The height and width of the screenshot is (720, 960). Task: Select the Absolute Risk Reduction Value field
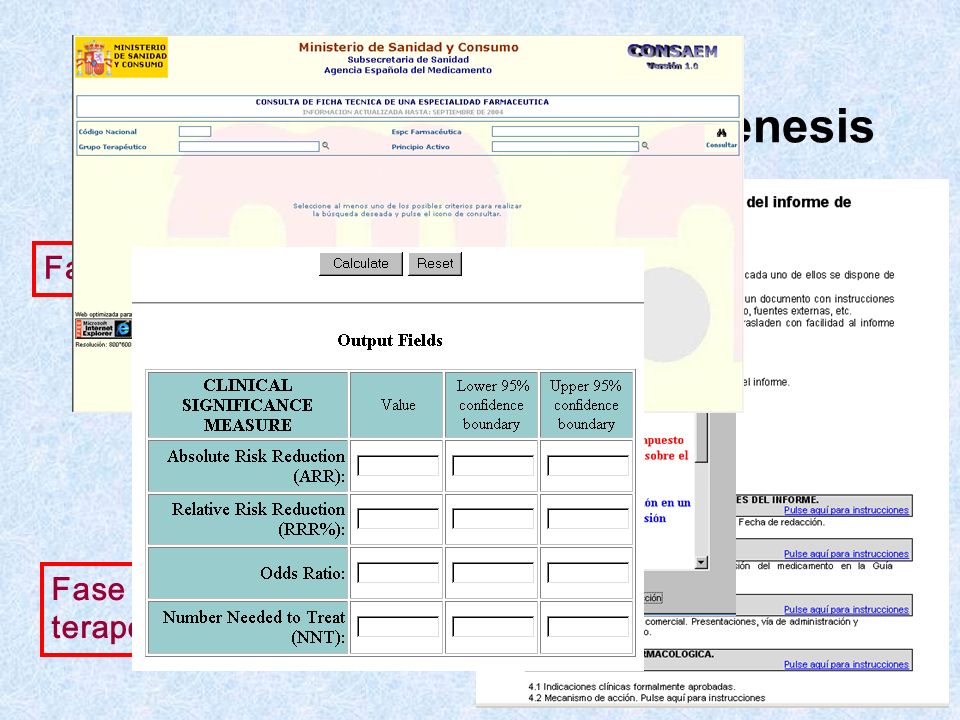click(x=398, y=466)
